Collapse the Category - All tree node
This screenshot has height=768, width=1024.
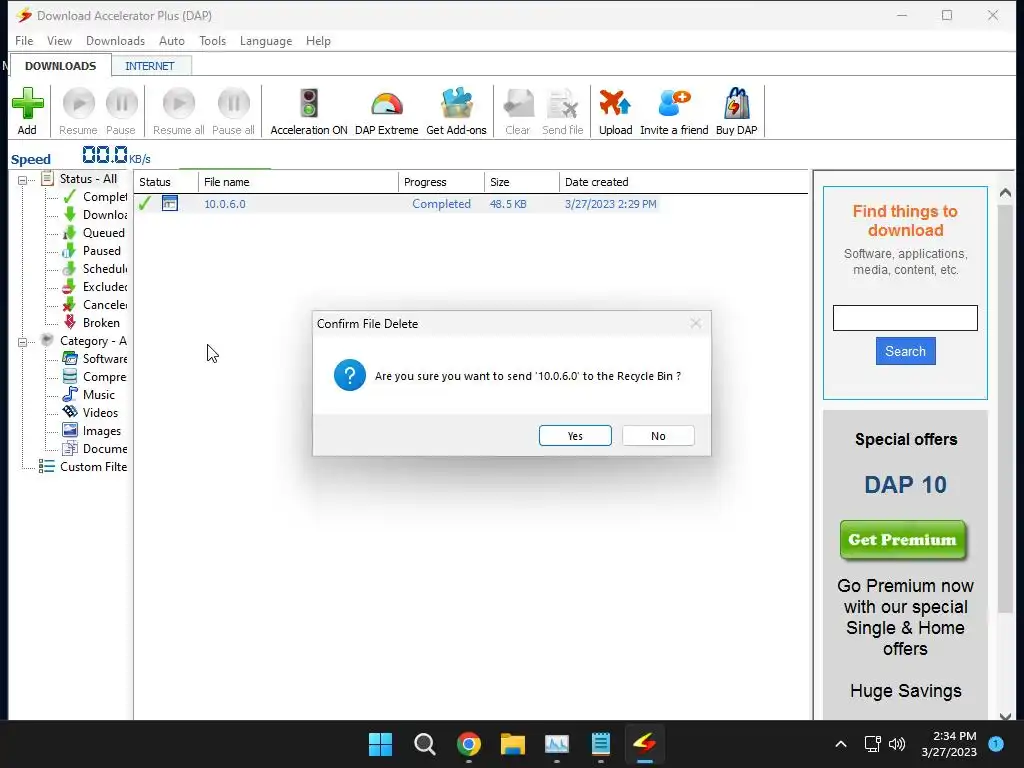[22, 342]
